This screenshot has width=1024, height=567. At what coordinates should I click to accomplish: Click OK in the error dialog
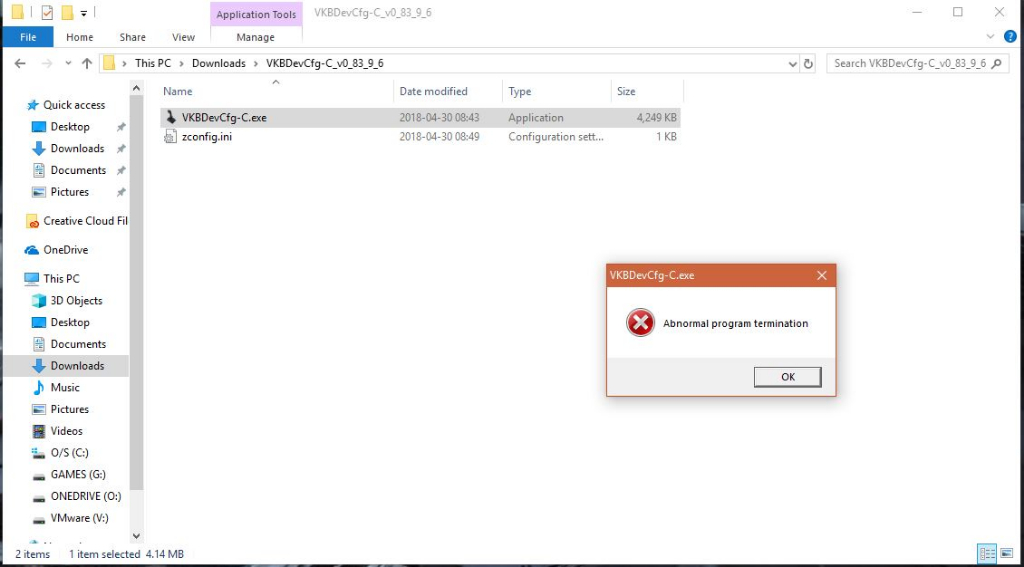pos(788,377)
